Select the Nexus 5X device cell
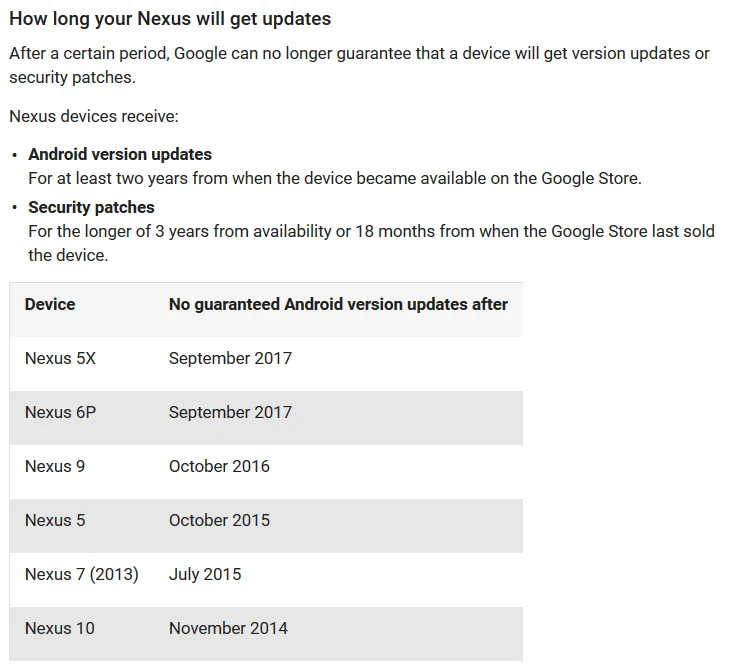732x672 pixels. [x=60, y=358]
